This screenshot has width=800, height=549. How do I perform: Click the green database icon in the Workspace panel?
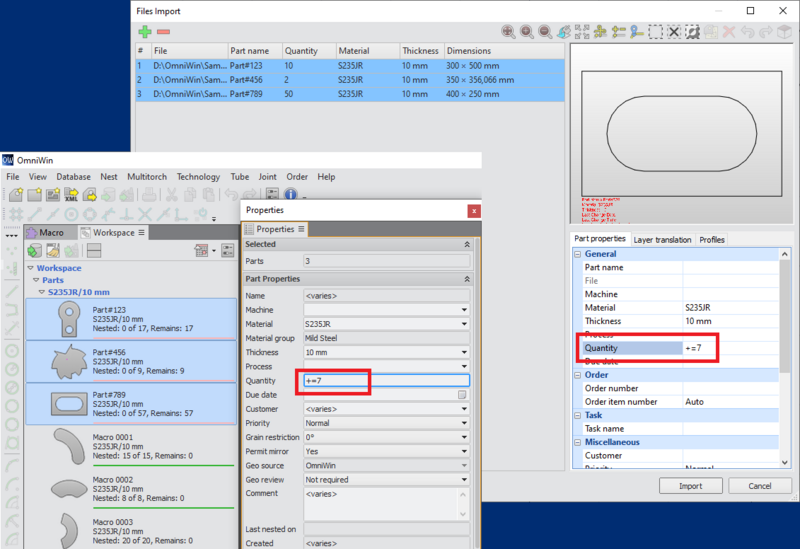pos(35,250)
